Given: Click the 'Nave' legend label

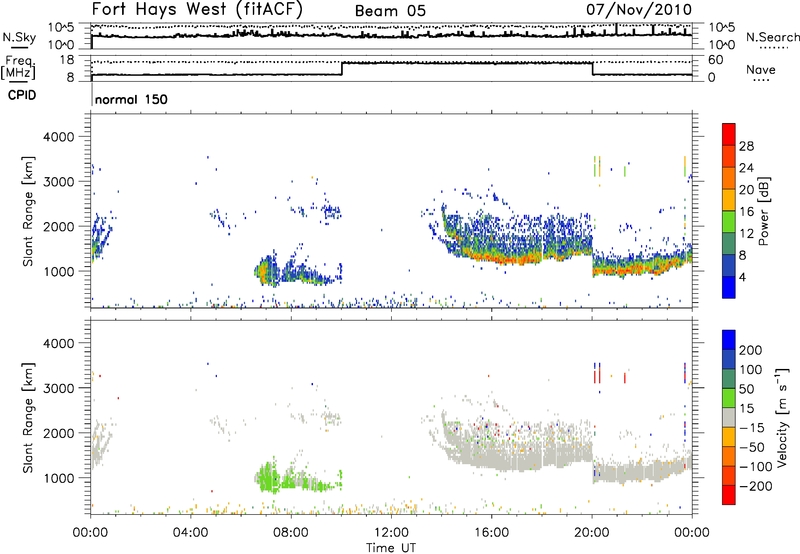Looking at the screenshot, I should coord(761,70).
